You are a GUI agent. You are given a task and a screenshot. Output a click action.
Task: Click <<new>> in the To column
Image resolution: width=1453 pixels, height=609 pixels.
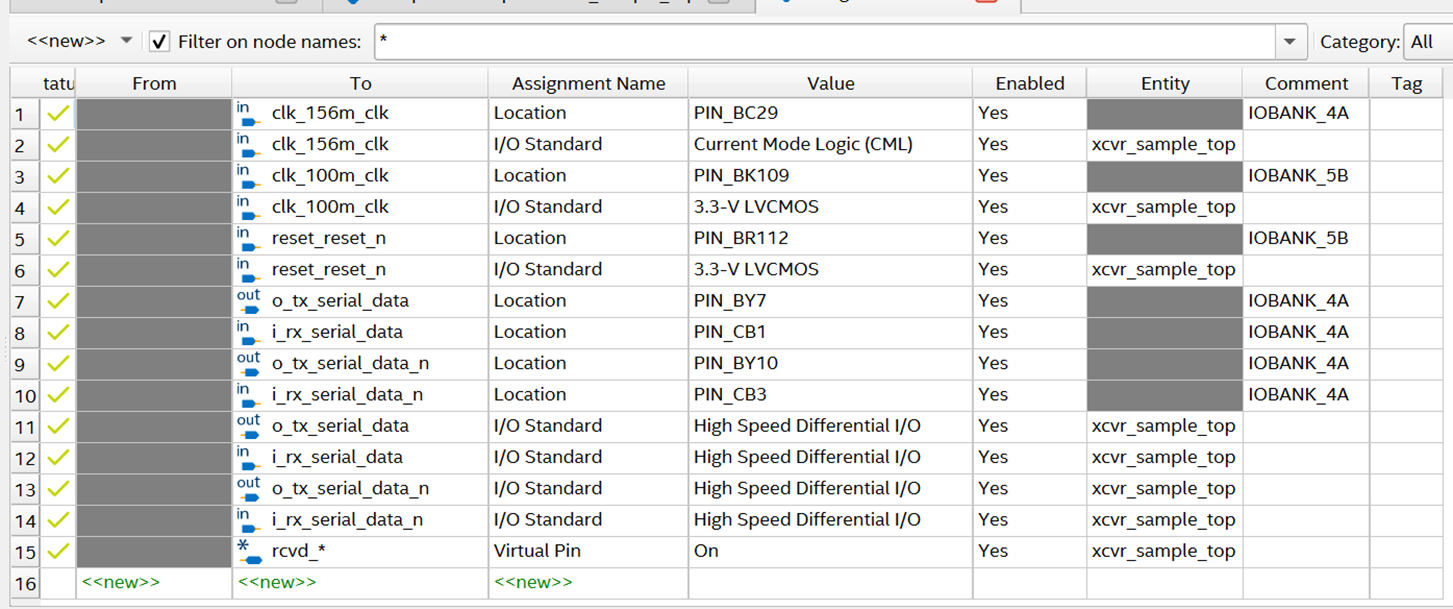(x=277, y=582)
